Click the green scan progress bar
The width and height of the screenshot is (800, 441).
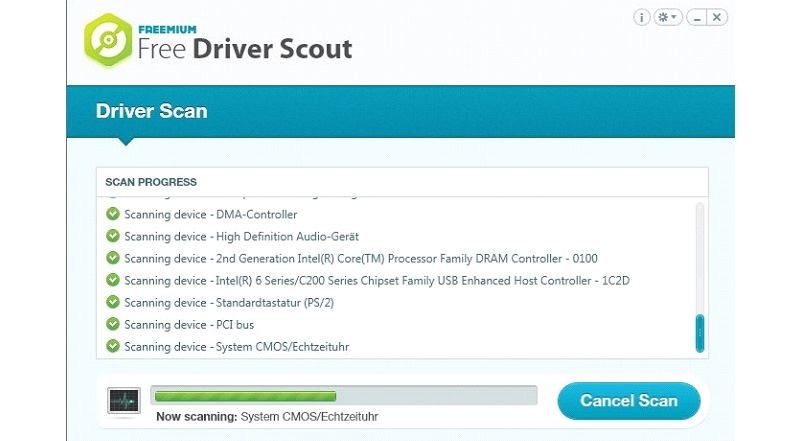245,396
